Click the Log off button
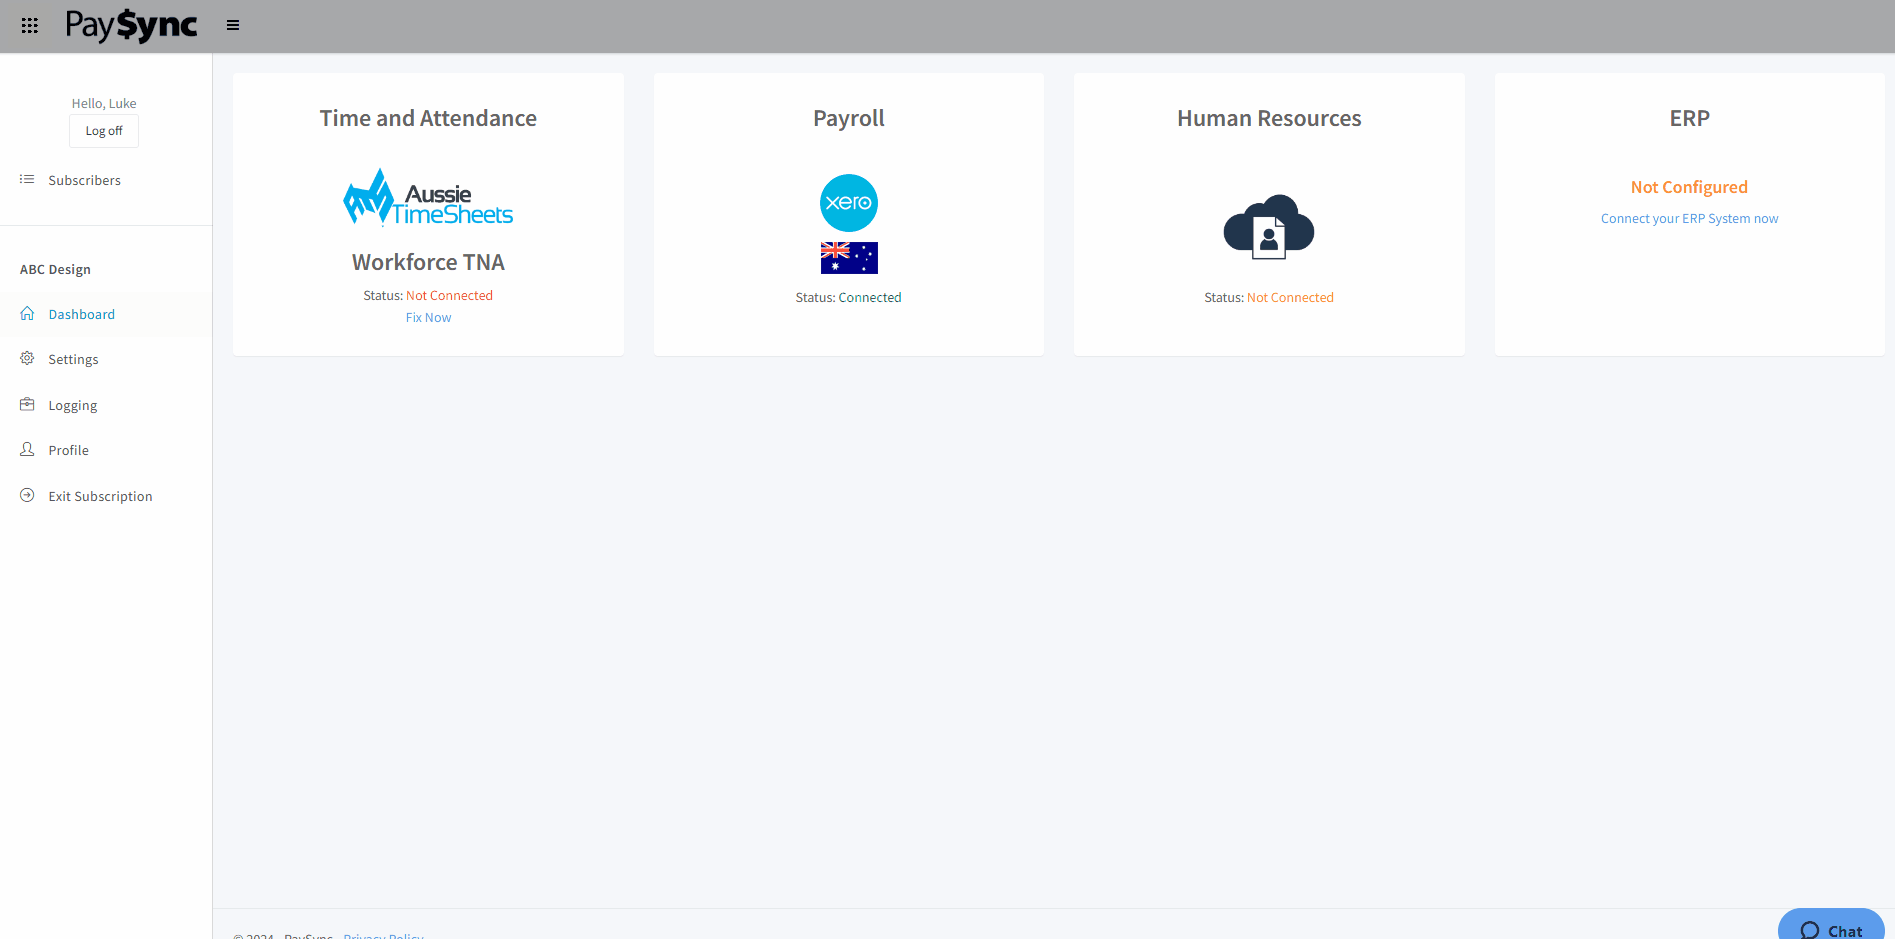The width and height of the screenshot is (1895, 939). coord(103,130)
